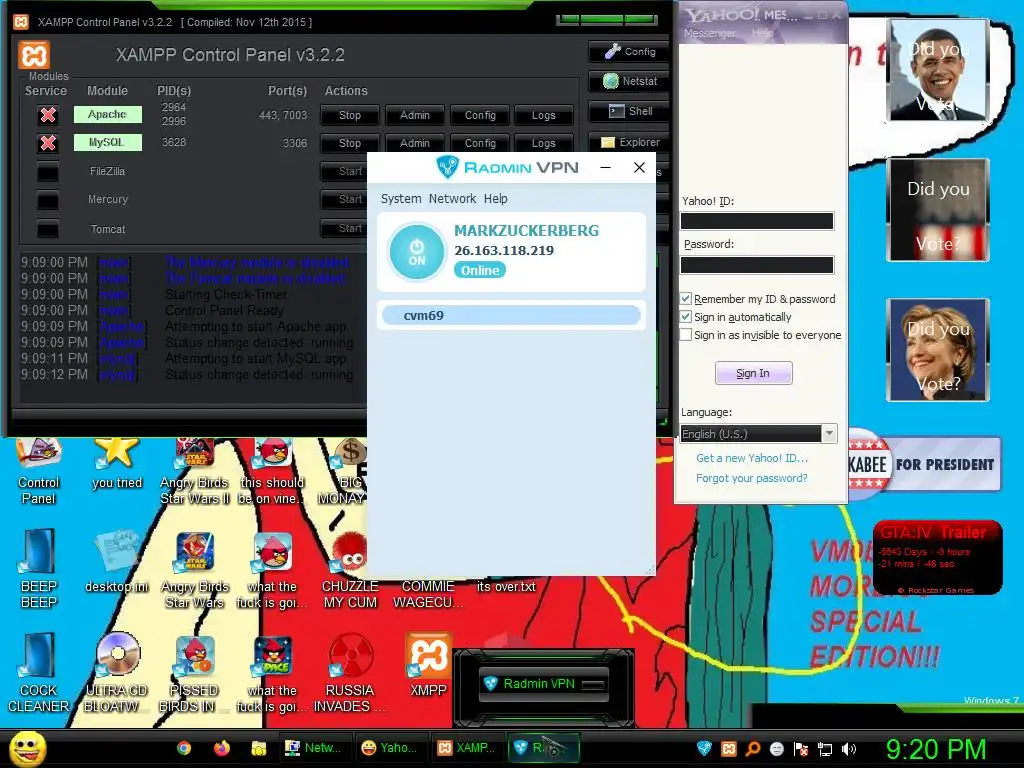Viewport: 1024px width, 768px height.
Task: Click the Obama 'Did you Vote?' thumbnail
Action: pyautogui.click(x=938, y=70)
